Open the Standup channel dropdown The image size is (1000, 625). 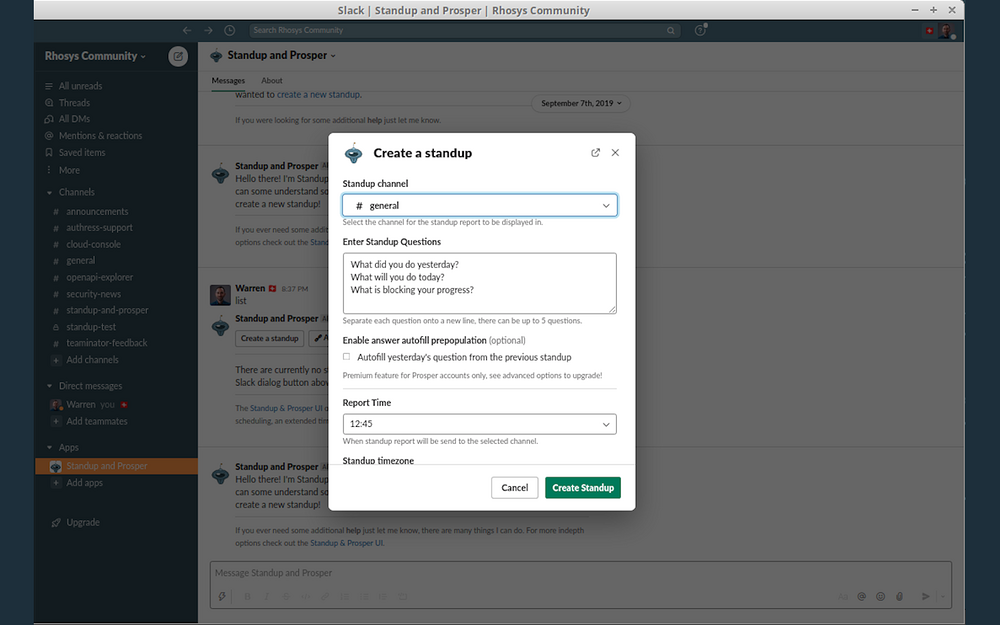click(x=480, y=205)
